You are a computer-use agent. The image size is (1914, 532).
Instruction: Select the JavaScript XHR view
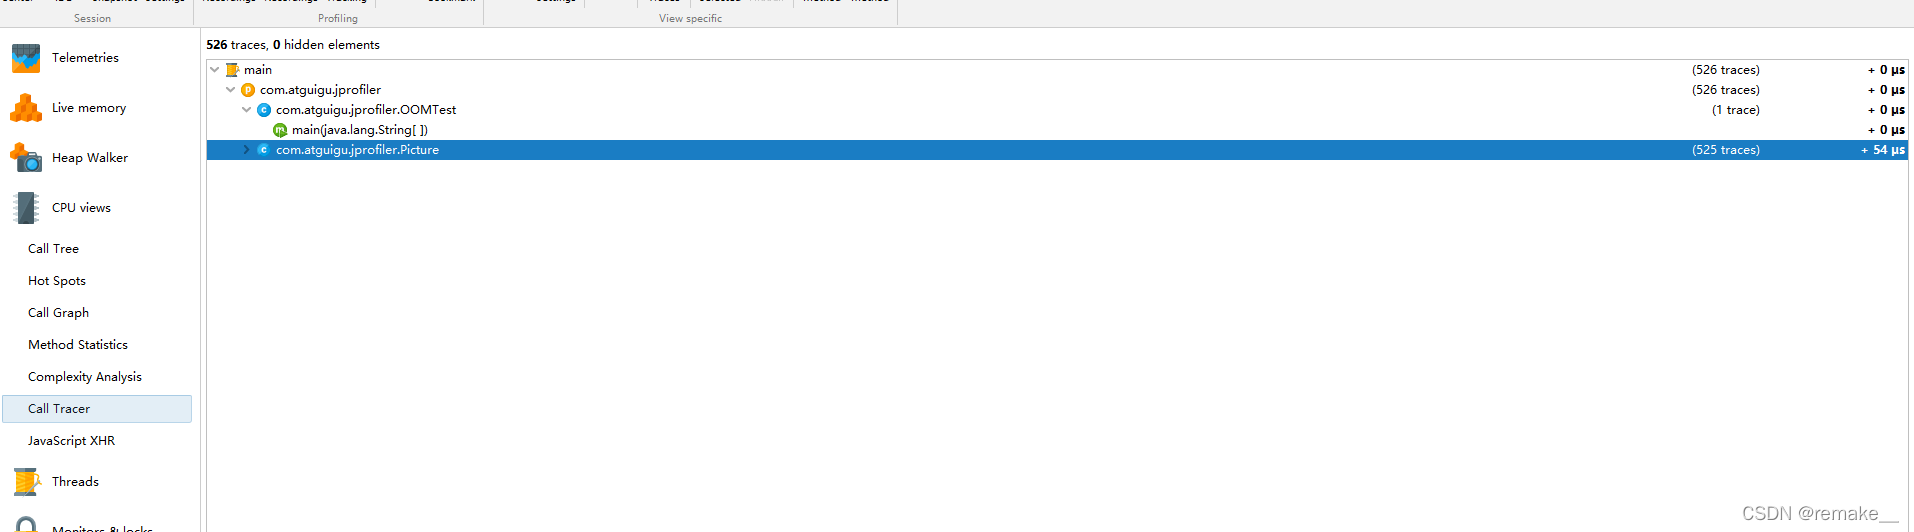(71, 441)
